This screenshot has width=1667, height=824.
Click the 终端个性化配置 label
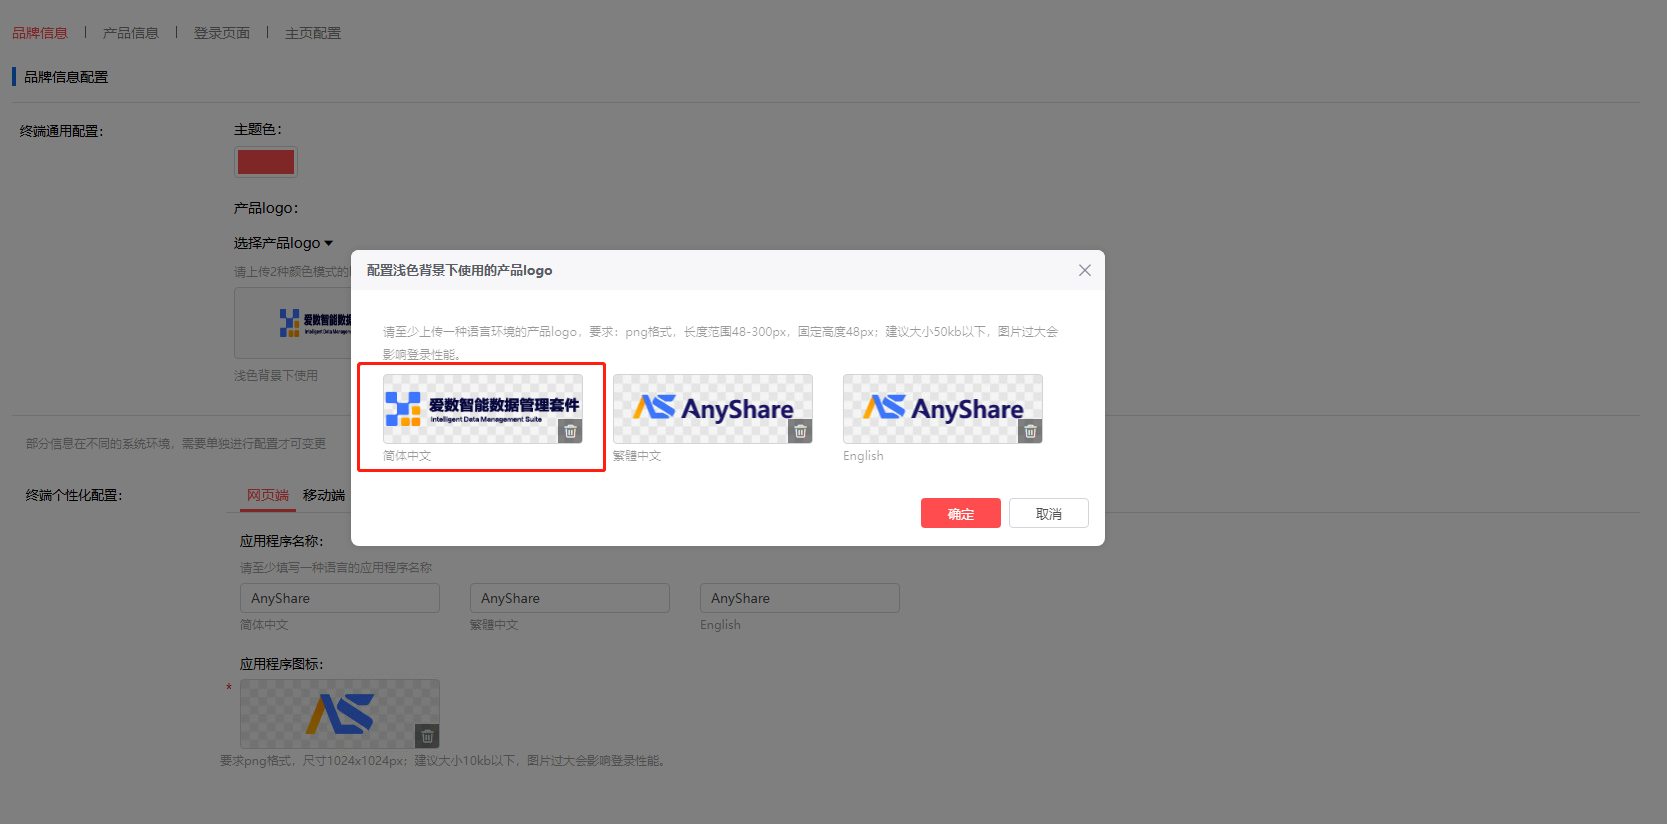74,495
